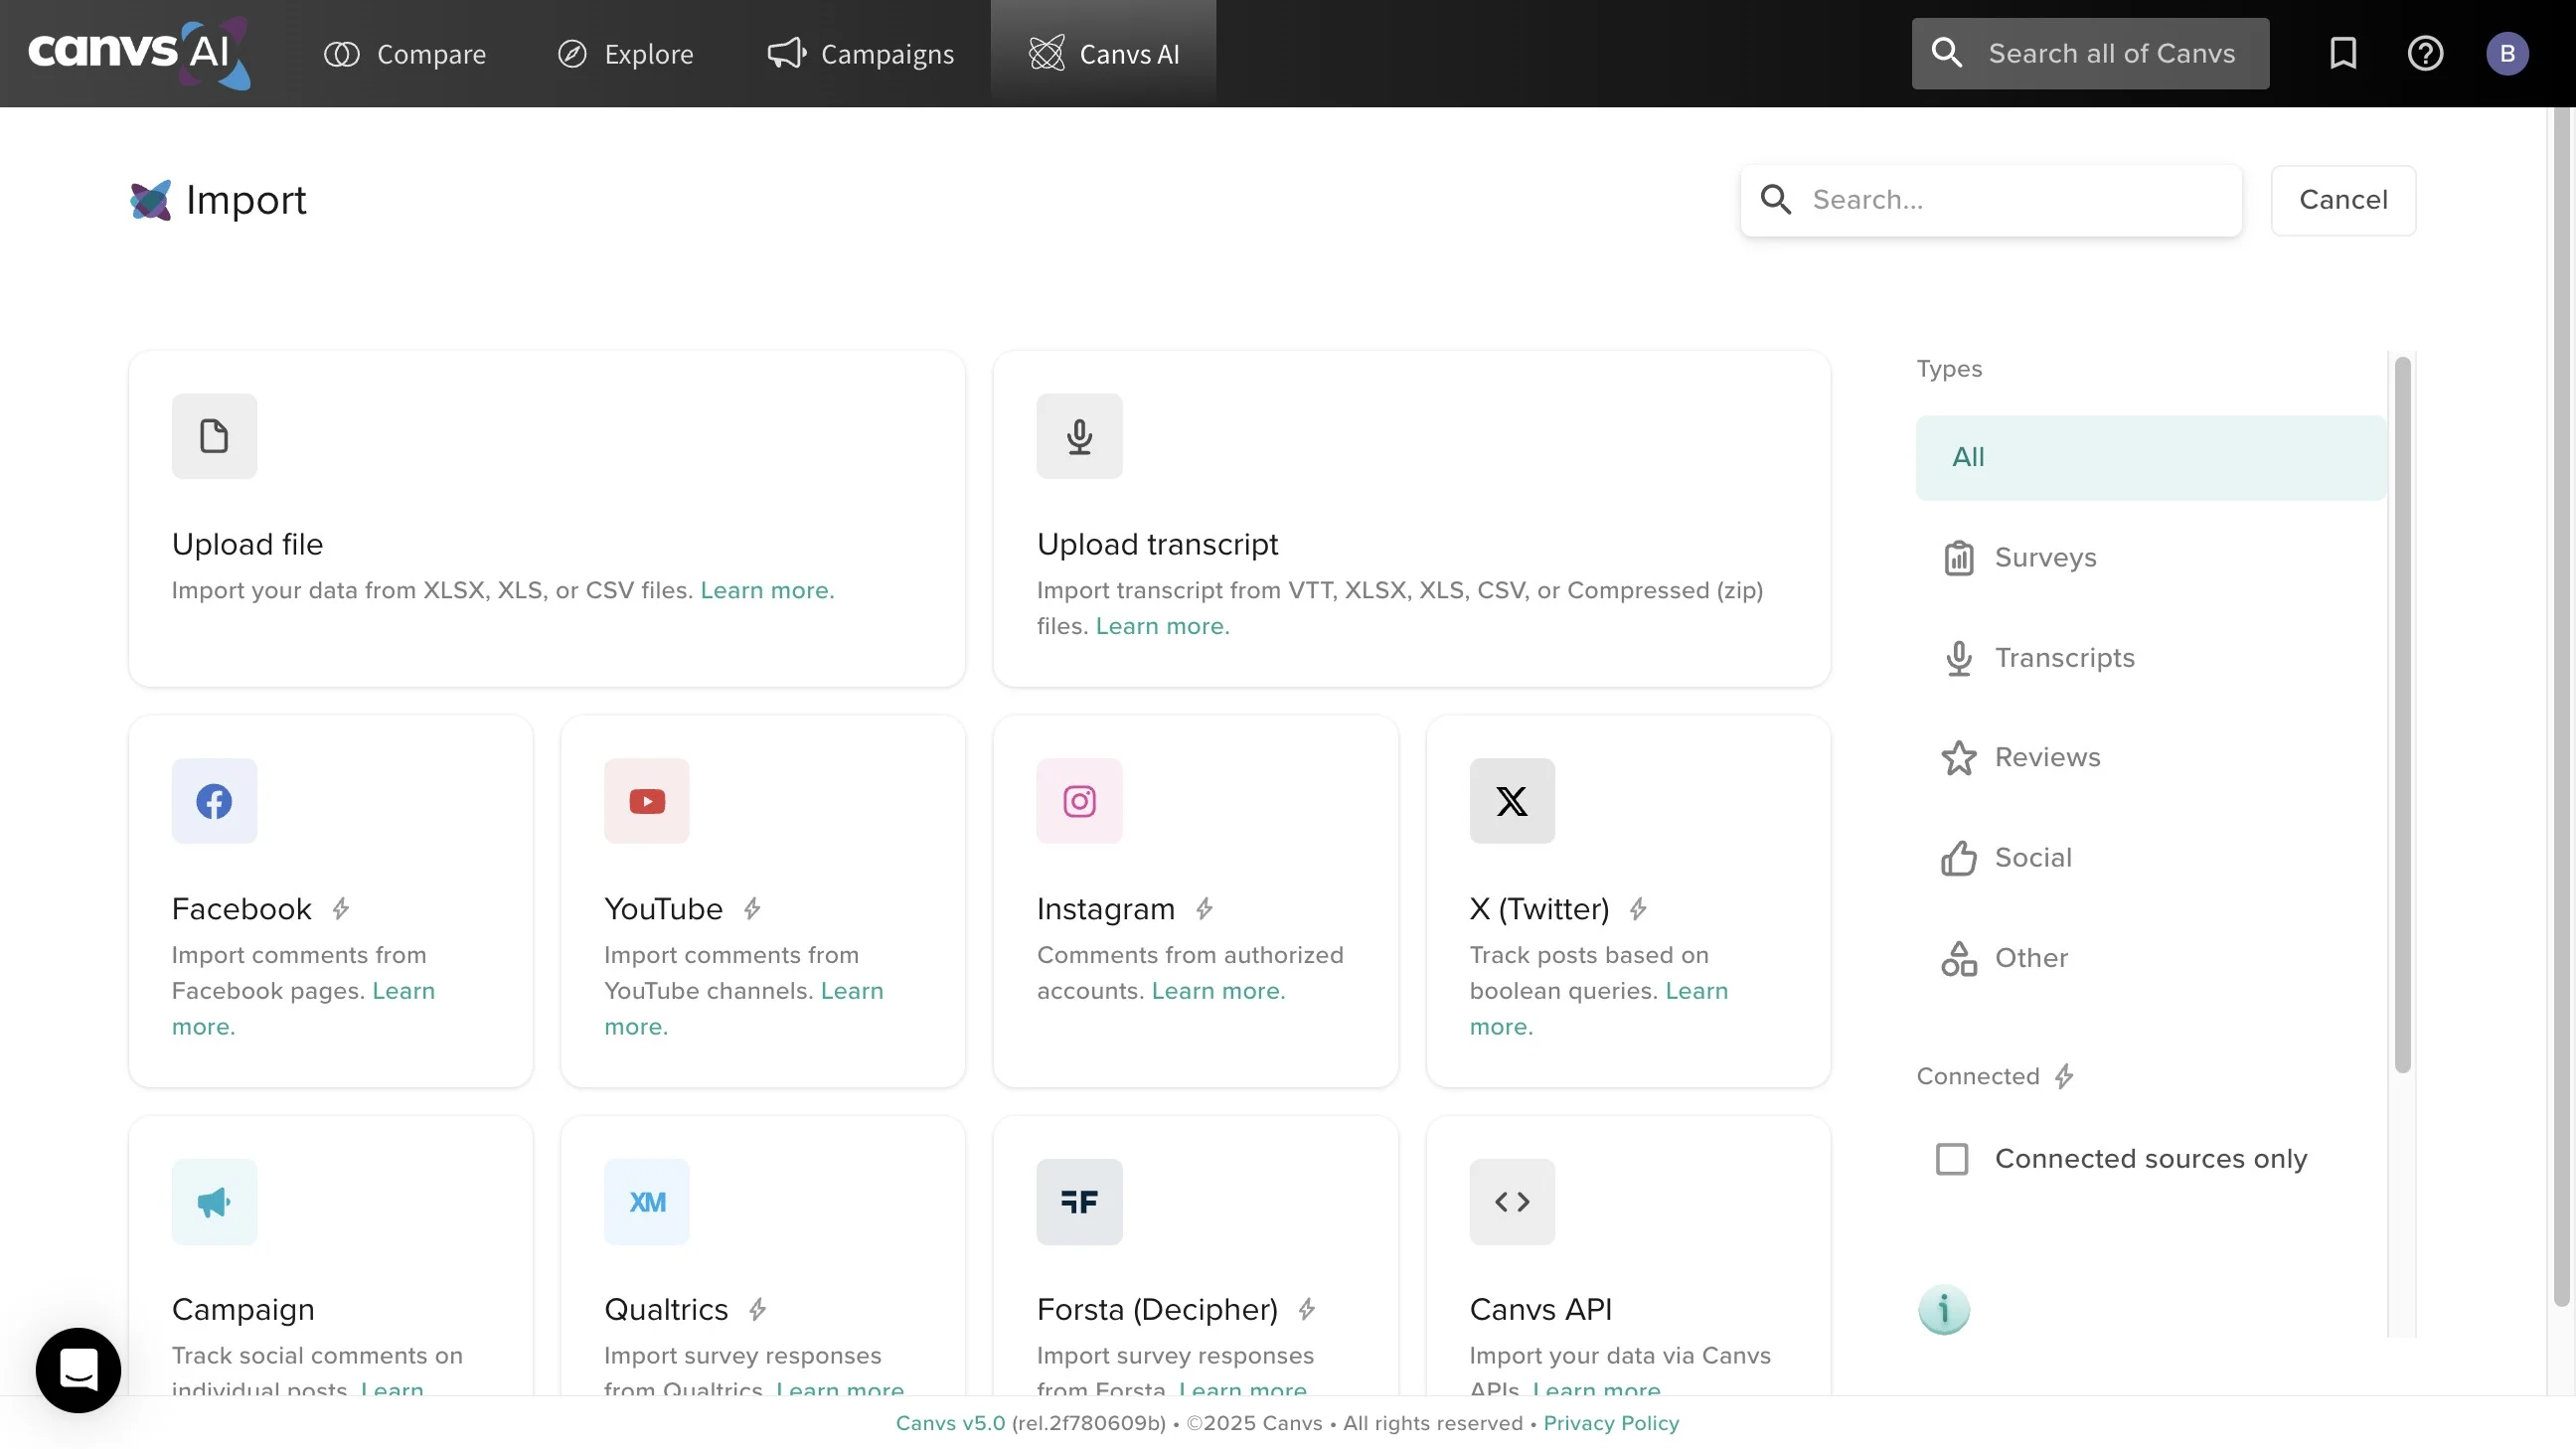
Task: Select the Facebook source icon
Action: [x=214, y=801]
